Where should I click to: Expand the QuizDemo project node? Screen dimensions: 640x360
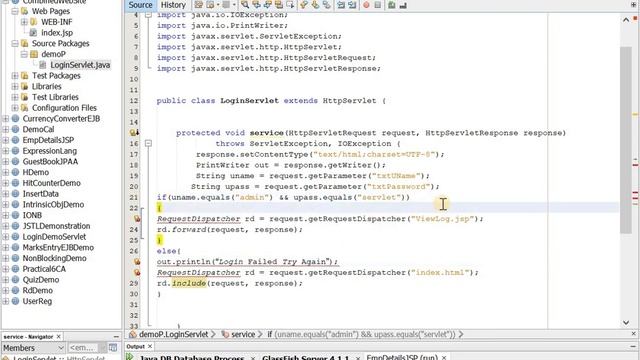pos(6,280)
